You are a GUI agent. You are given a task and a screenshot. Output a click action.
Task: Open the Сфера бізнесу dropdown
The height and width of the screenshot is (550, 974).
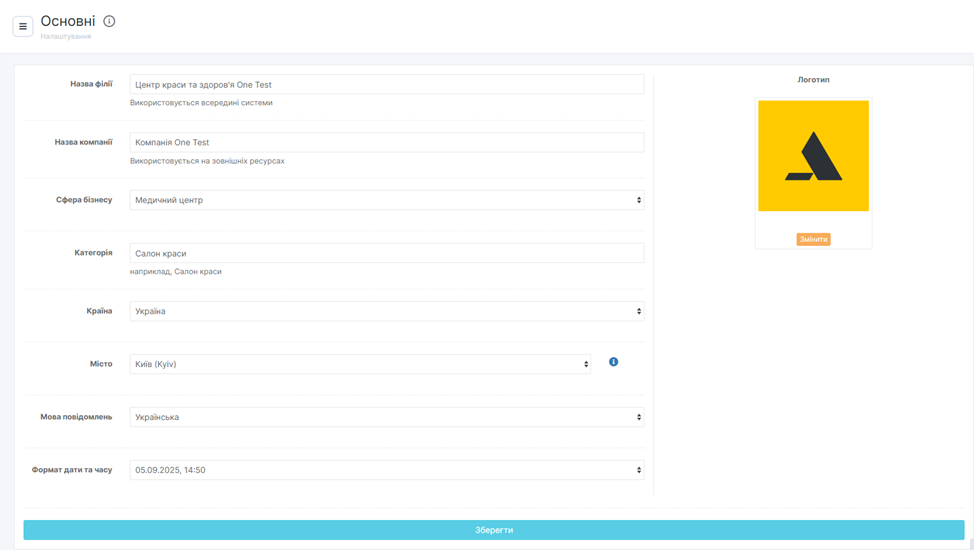point(386,200)
